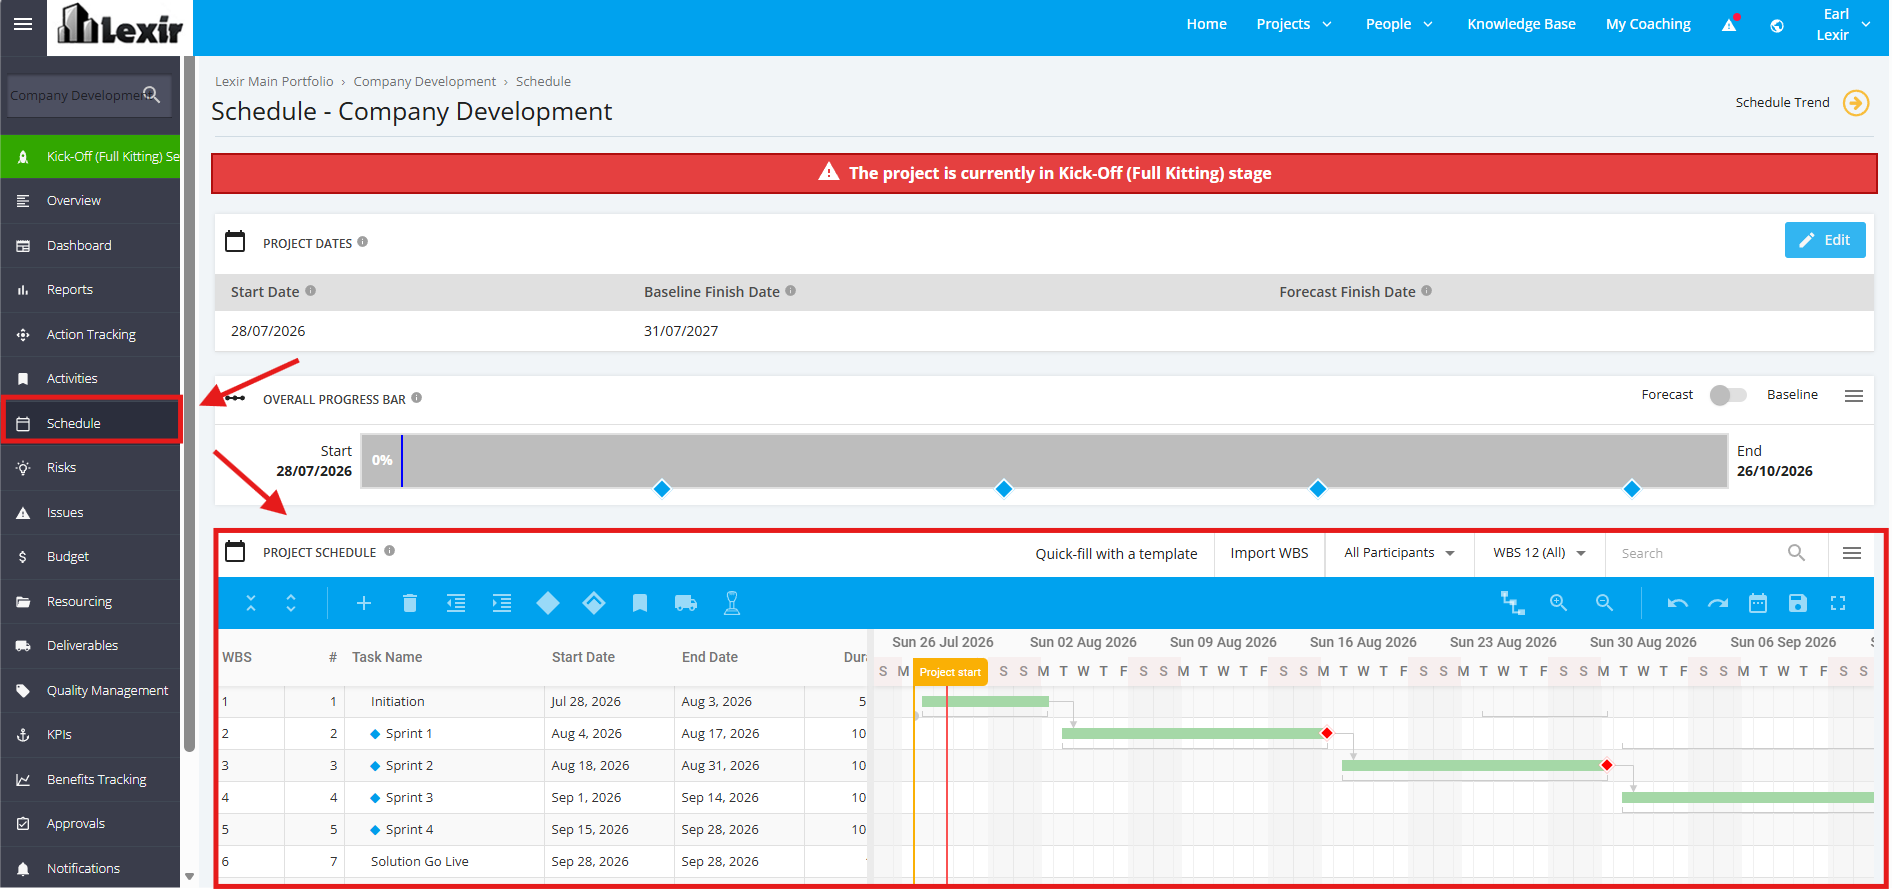Image resolution: width=1892 pixels, height=890 pixels.
Task: Select the Initiation task row name
Action: pyautogui.click(x=398, y=702)
